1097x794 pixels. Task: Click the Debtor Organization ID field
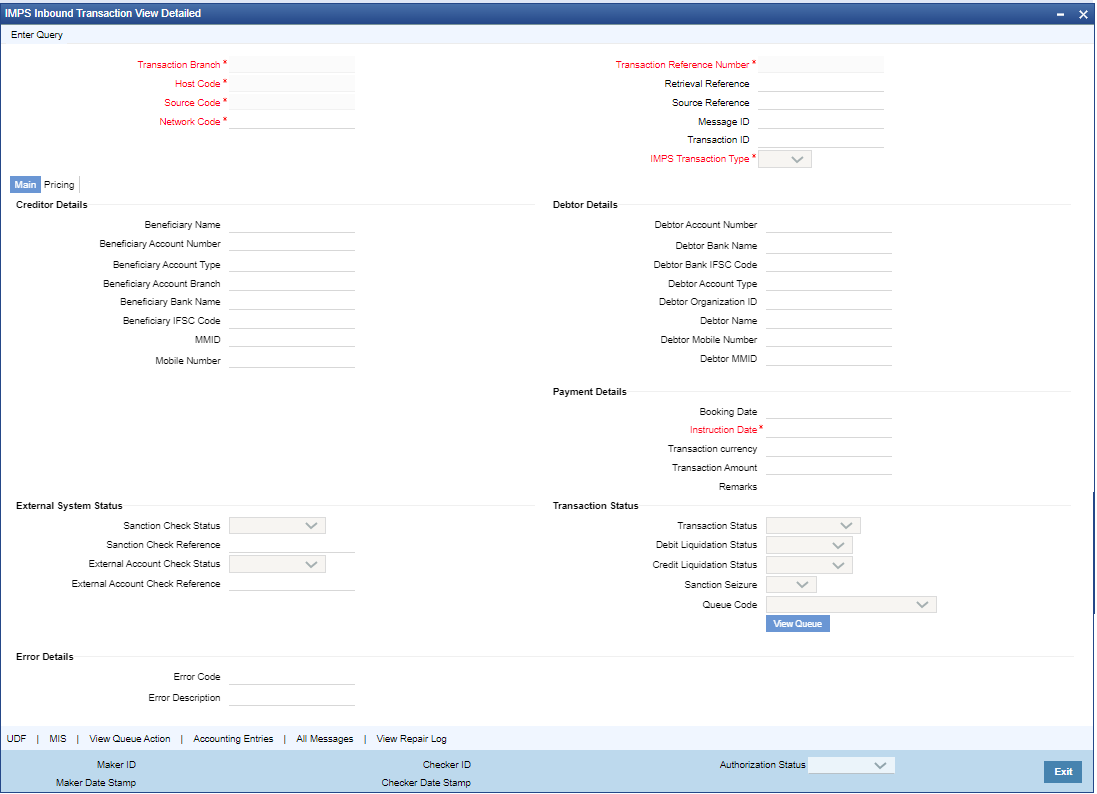pos(829,302)
